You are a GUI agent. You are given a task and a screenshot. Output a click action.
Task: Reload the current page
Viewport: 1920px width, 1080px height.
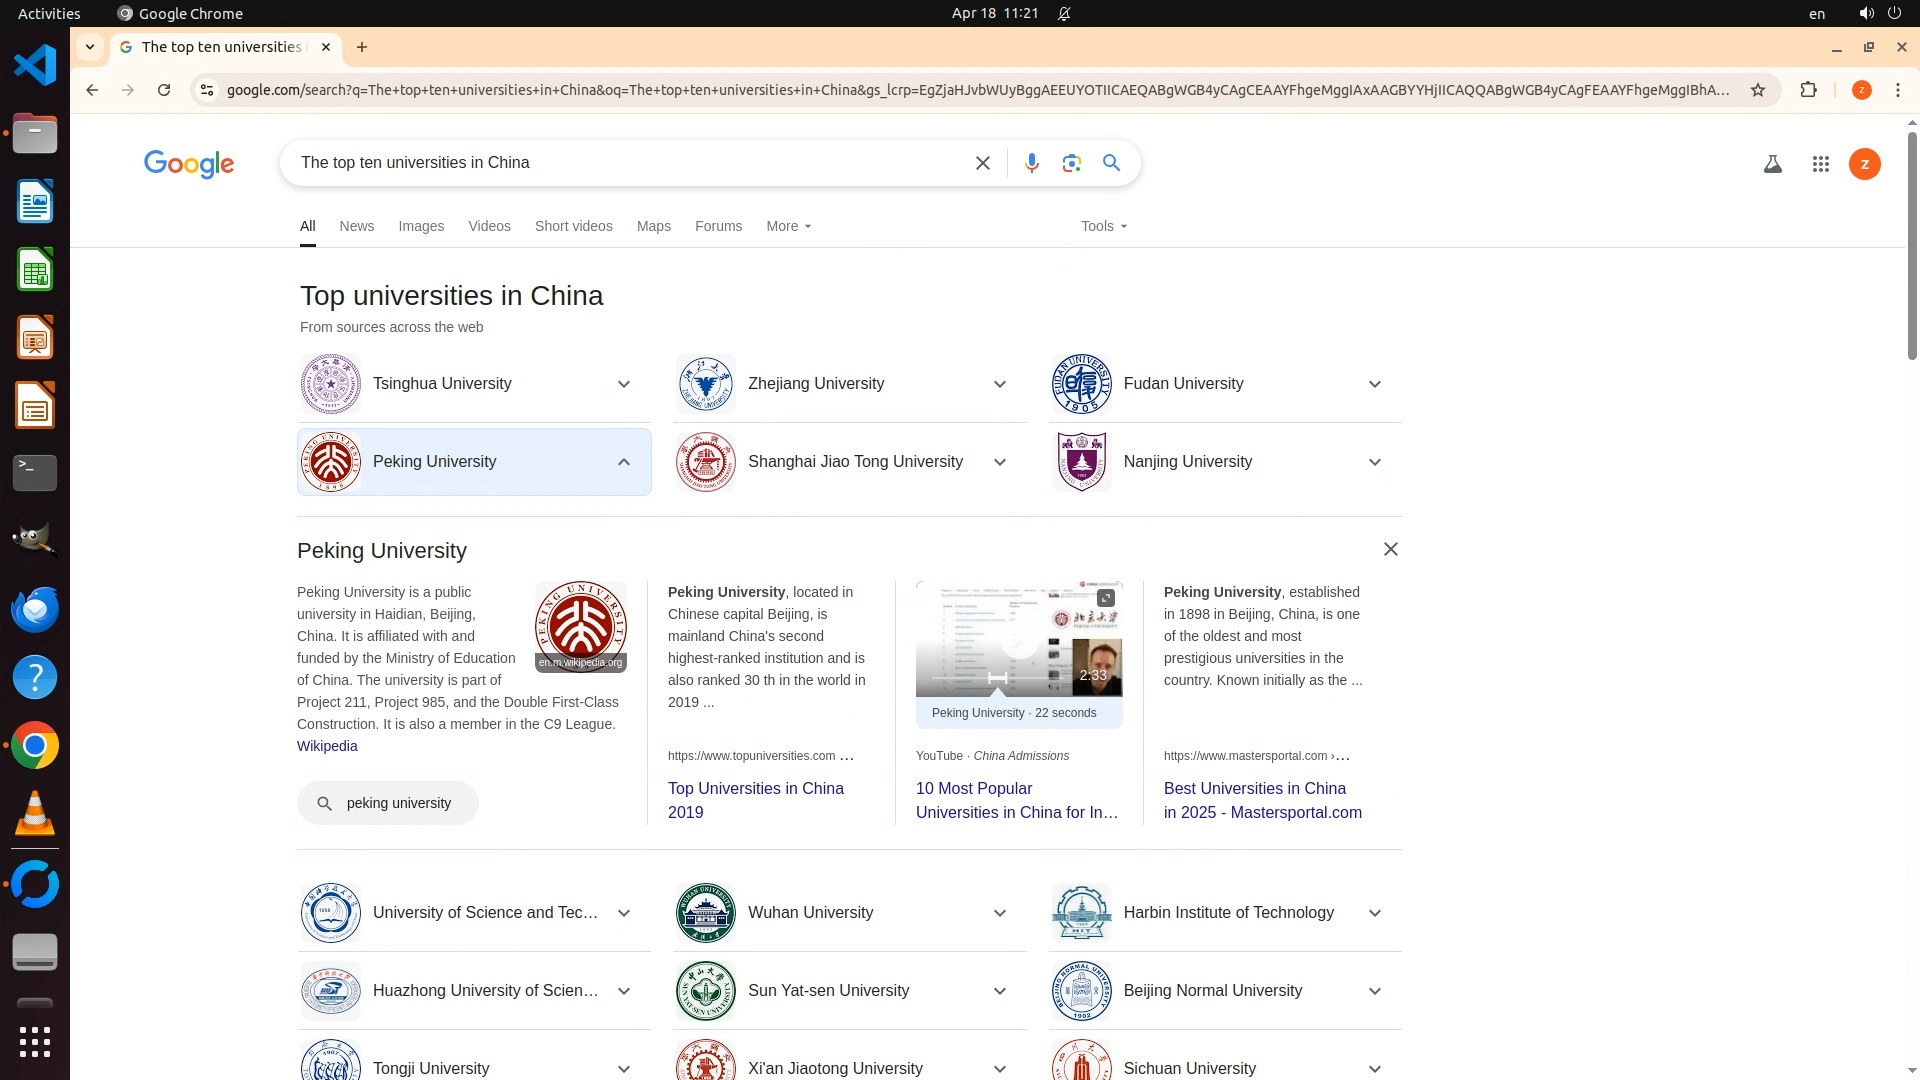[x=164, y=90]
